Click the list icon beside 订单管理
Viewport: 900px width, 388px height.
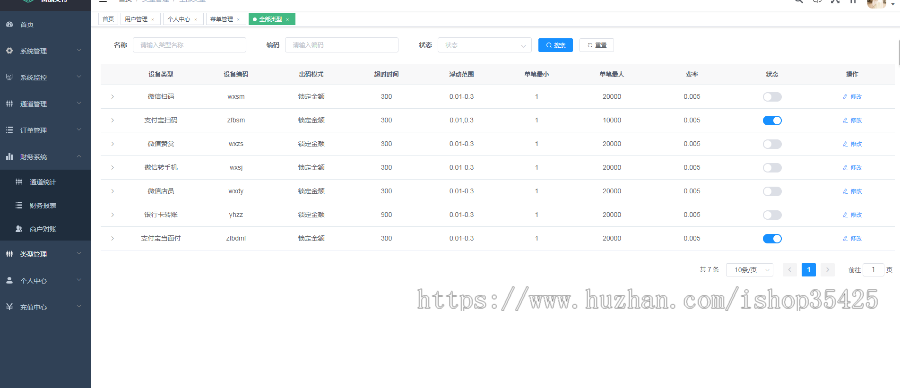[9, 130]
